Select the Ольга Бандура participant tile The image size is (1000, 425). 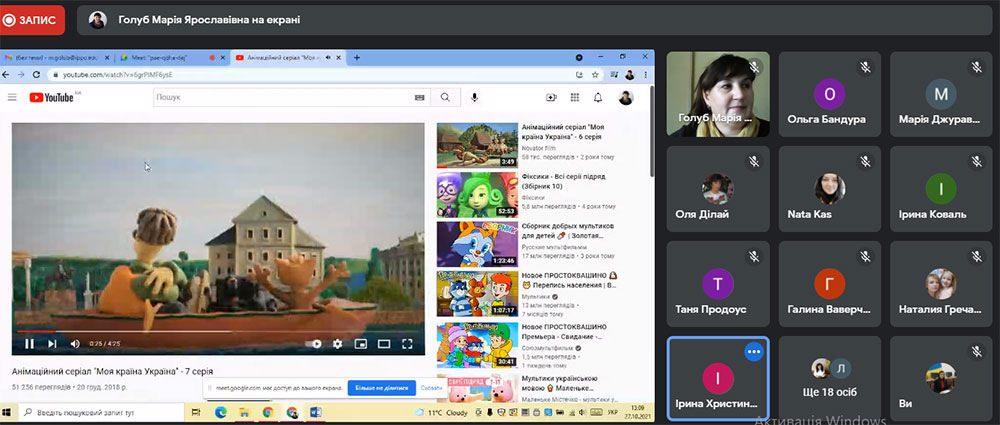coord(830,94)
